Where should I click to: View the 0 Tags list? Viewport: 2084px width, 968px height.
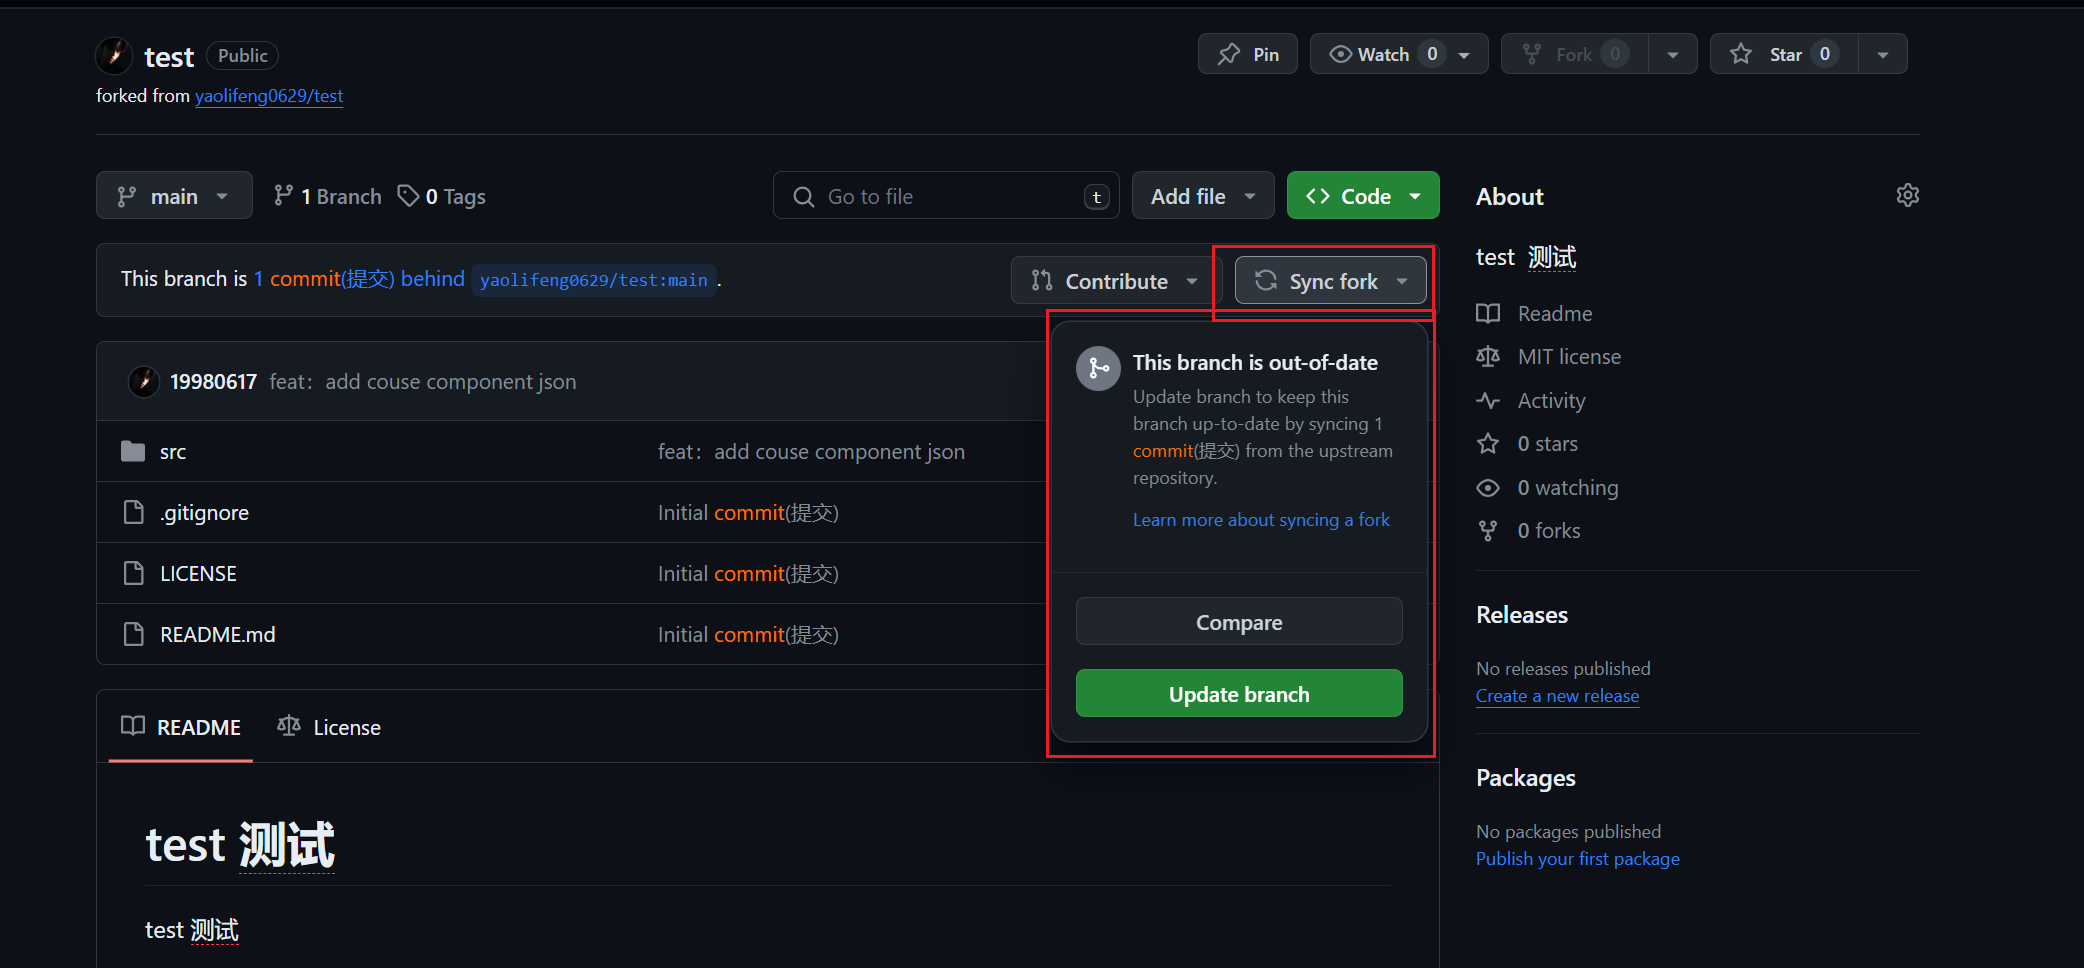coord(441,196)
